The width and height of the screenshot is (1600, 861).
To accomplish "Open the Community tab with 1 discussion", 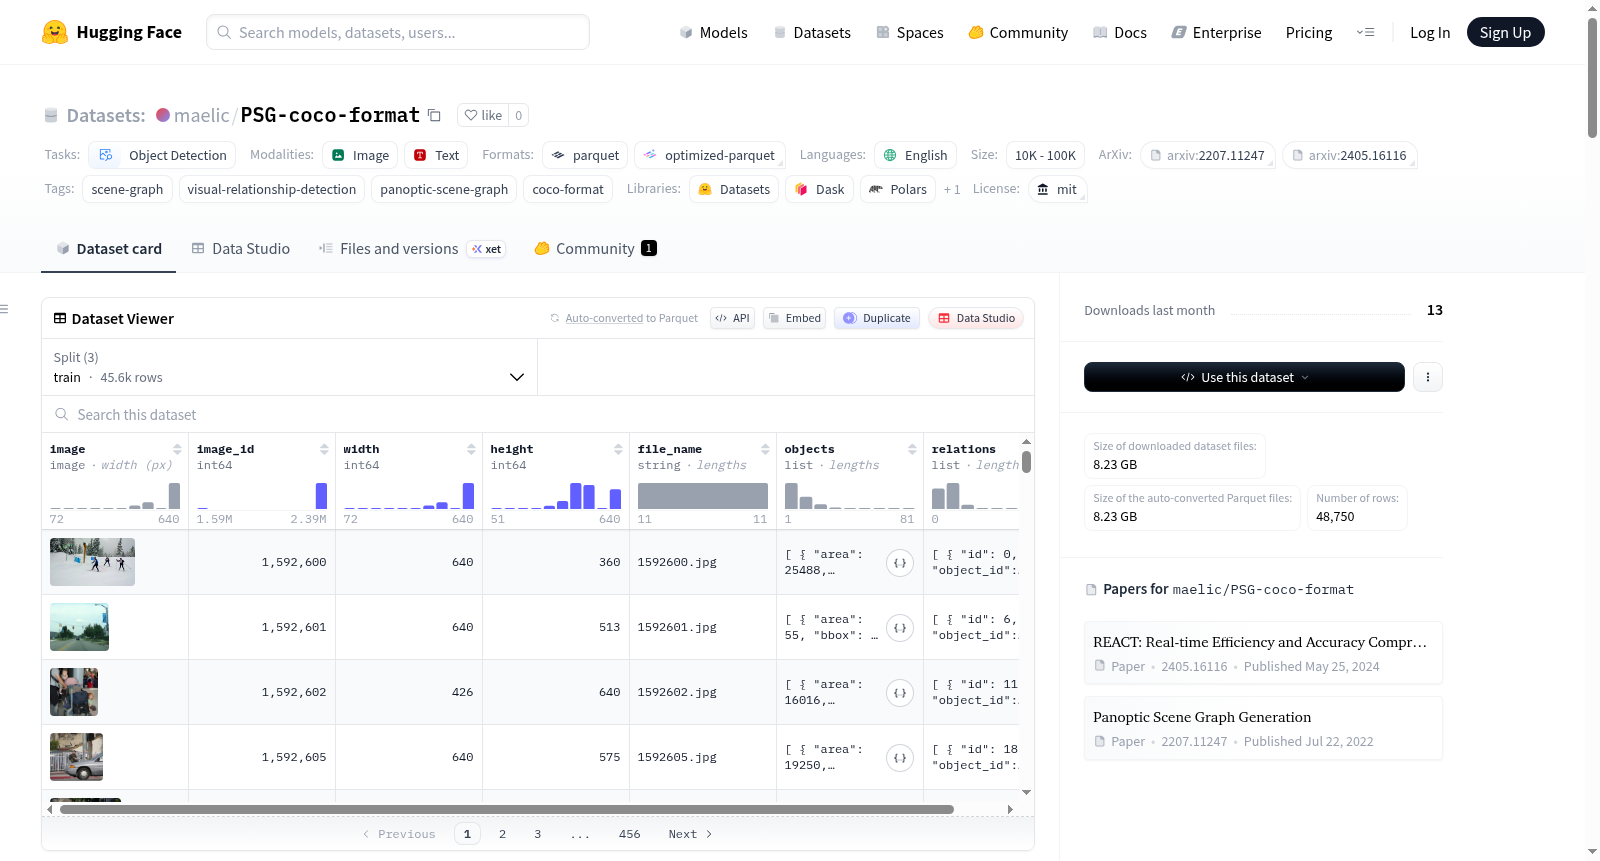I will point(595,248).
